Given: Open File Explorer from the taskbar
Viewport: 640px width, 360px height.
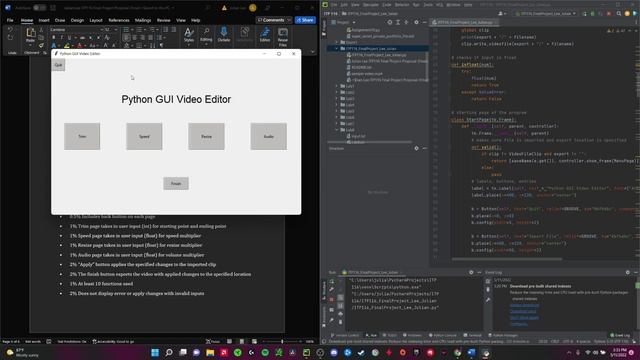Looking at the screenshot, I should coord(210,353).
